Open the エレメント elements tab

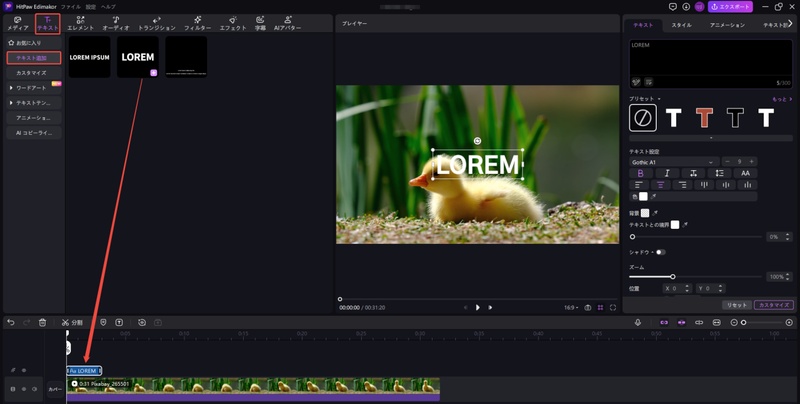pyautogui.click(x=81, y=23)
